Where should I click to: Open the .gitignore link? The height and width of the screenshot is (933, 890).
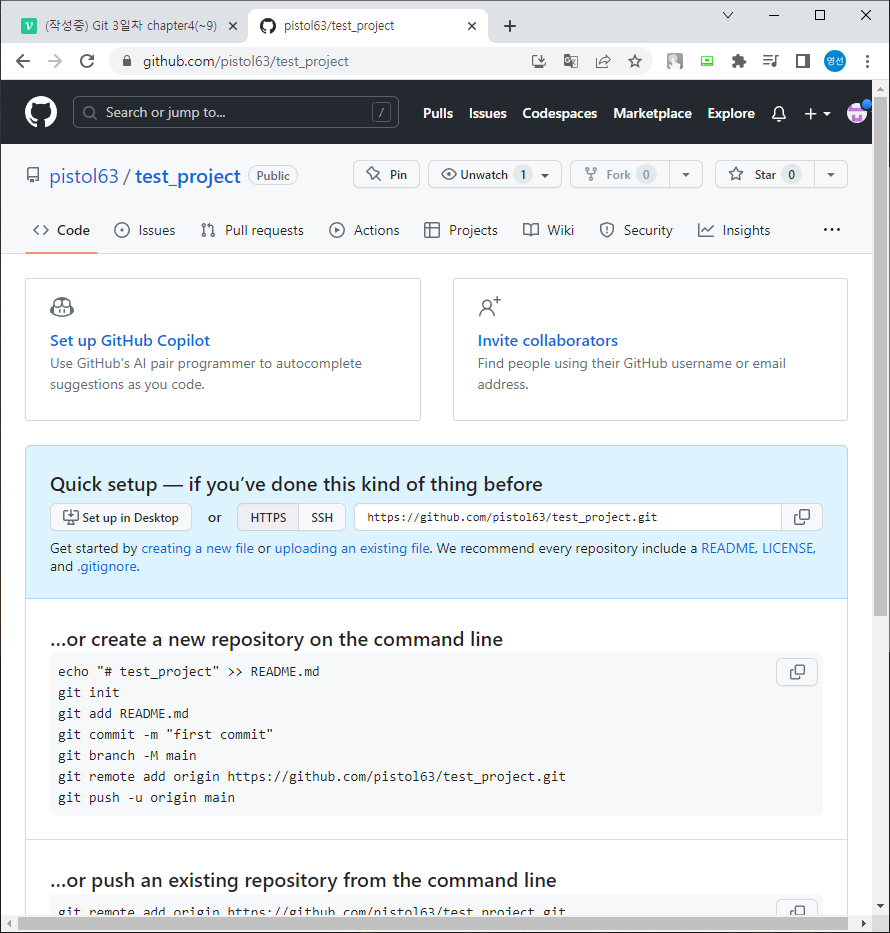(x=106, y=566)
